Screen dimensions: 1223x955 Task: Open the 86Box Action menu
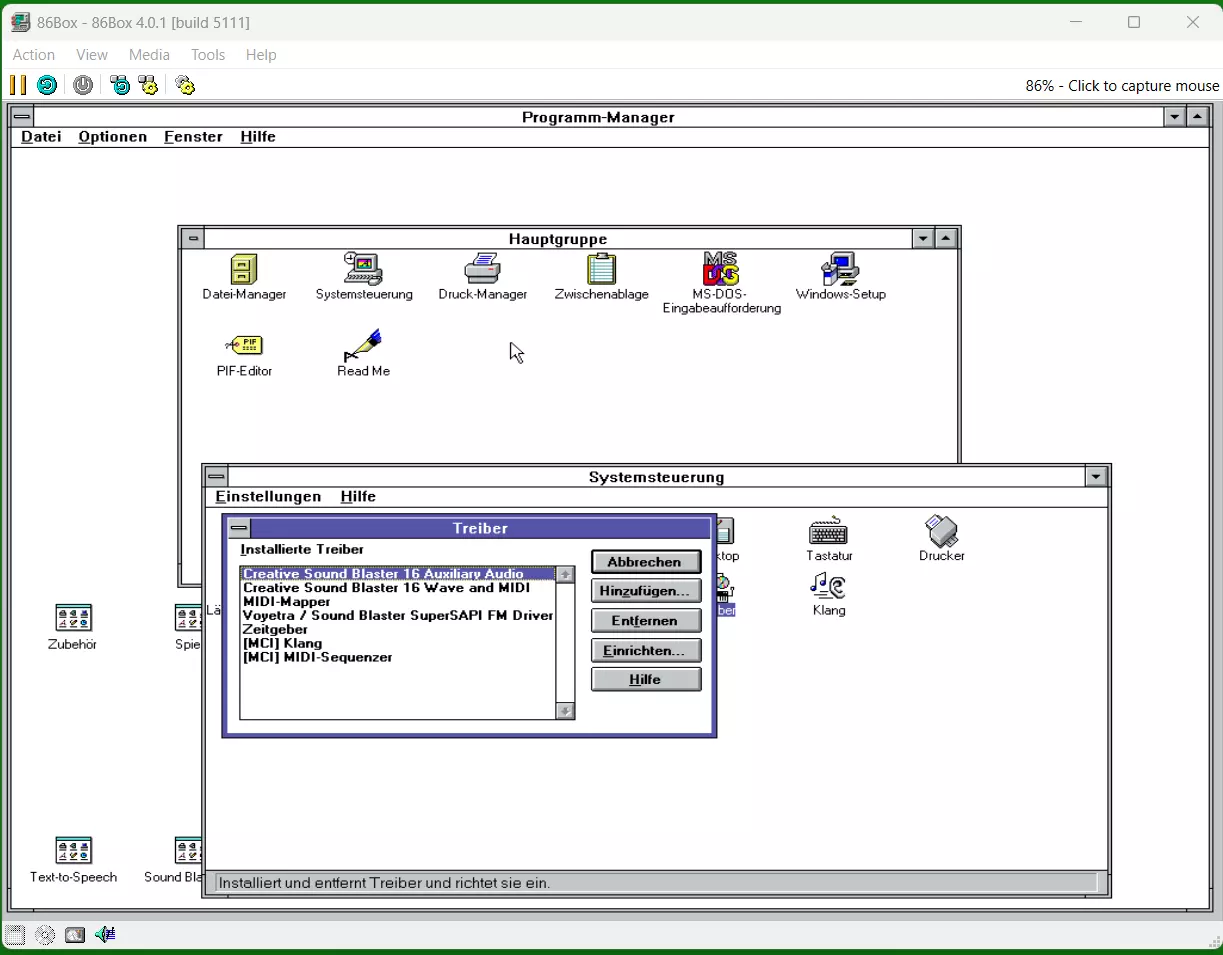click(x=34, y=55)
